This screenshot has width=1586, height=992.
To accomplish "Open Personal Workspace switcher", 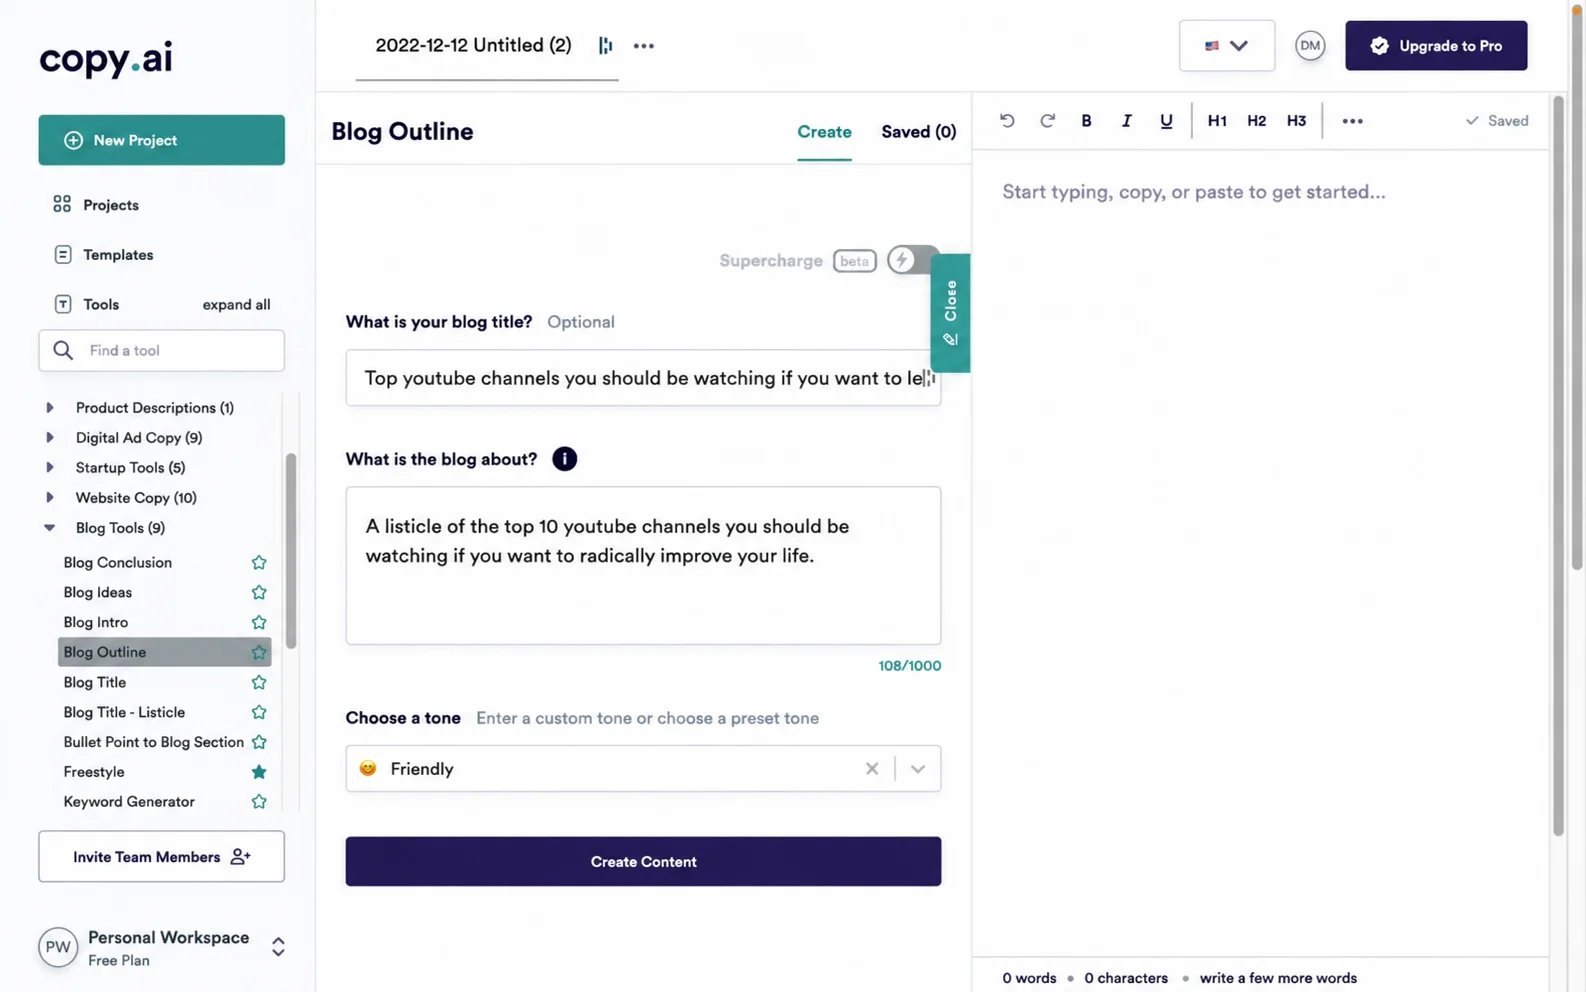I will (x=278, y=947).
